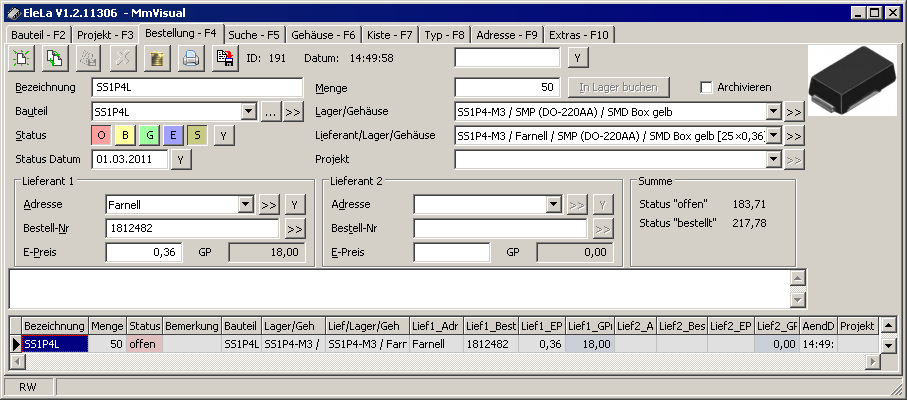Open the Extras - F10 tab
907x400 pixels.
[579, 35]
